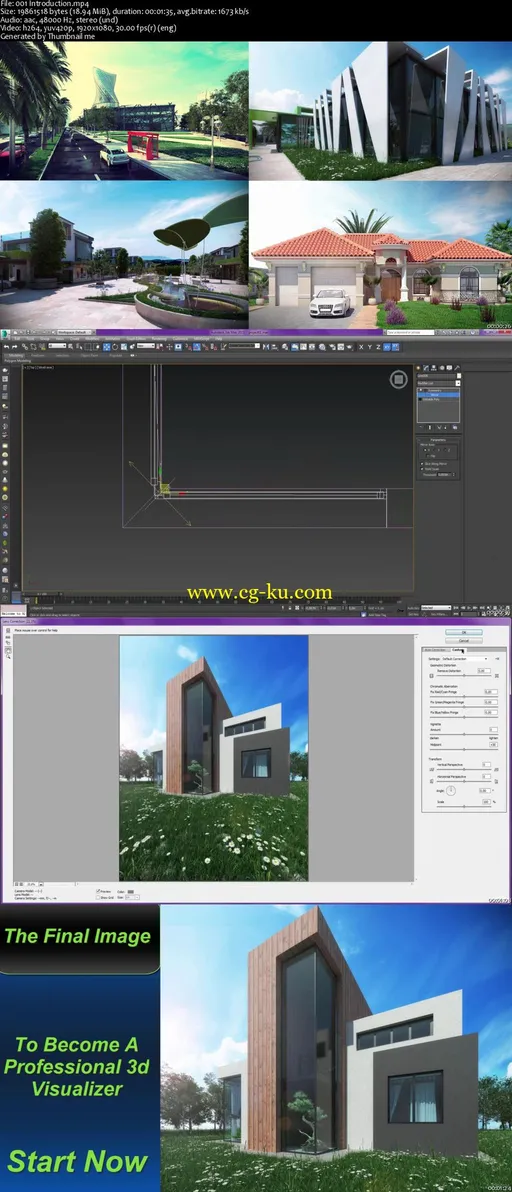Open the Utilities tab of the command panel

(457, 368)
